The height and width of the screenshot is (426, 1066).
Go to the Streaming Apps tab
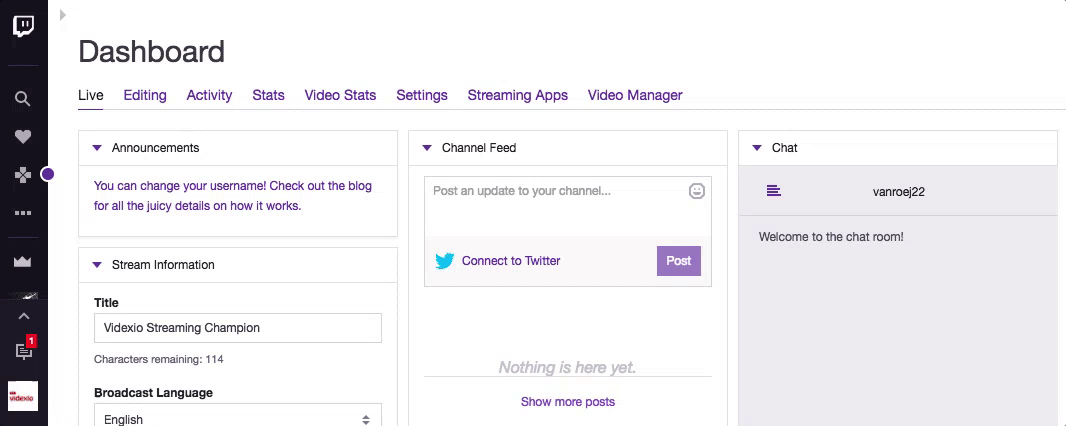click(517, 95)
